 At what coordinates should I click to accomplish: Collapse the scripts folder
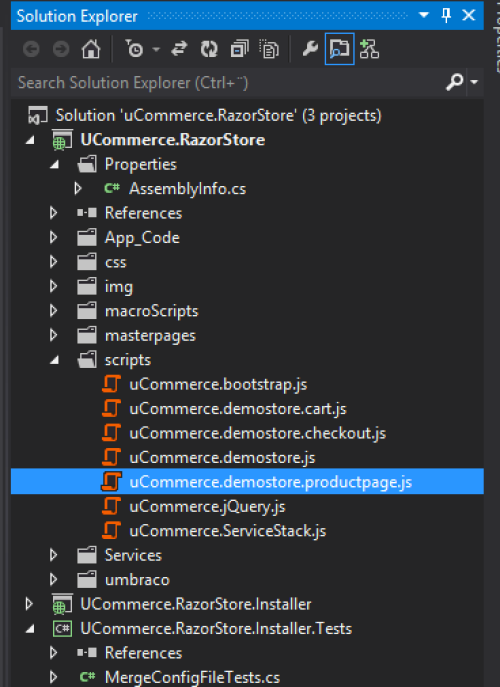pos(54,360)
